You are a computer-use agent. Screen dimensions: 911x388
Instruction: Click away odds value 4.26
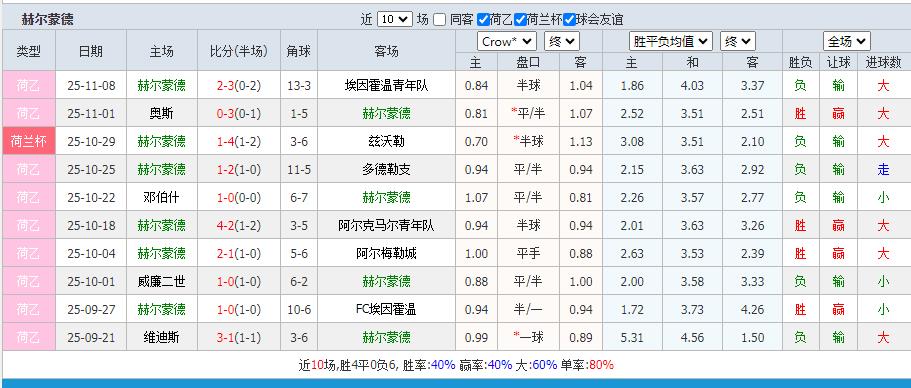tap(752, 310)
